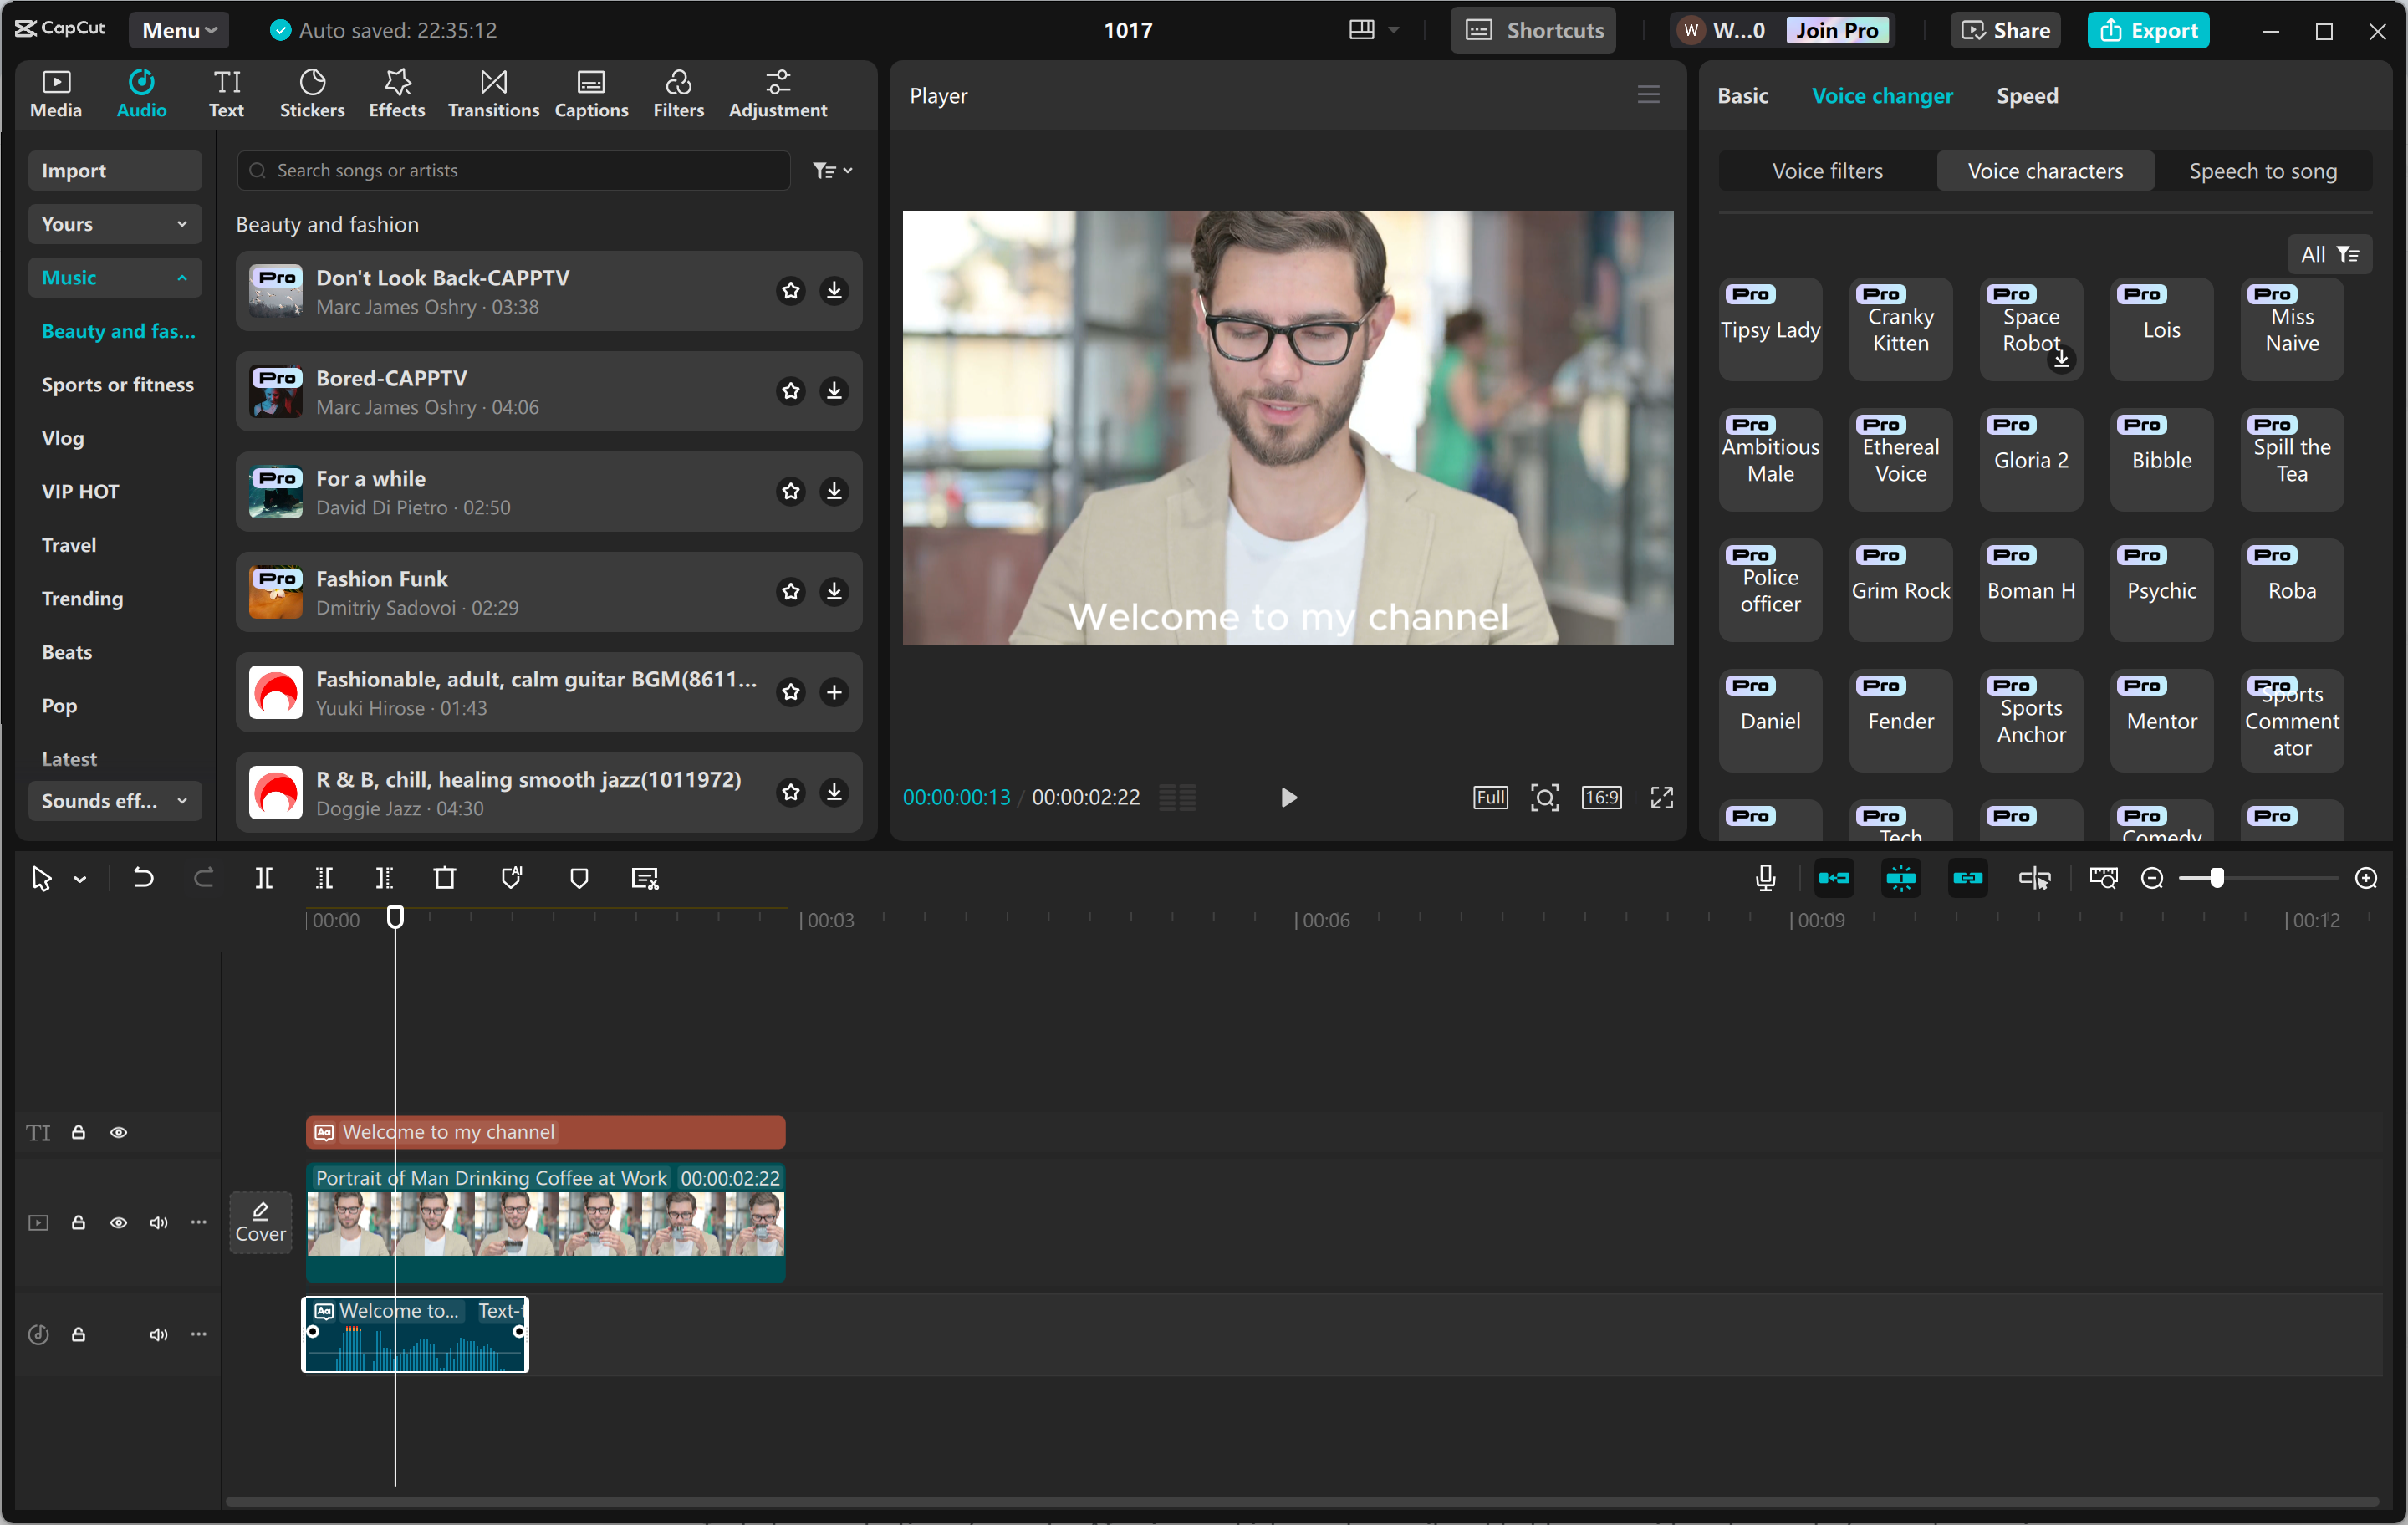Lock the audio track
The image size is (2408, 1525).
[78, 1334]
